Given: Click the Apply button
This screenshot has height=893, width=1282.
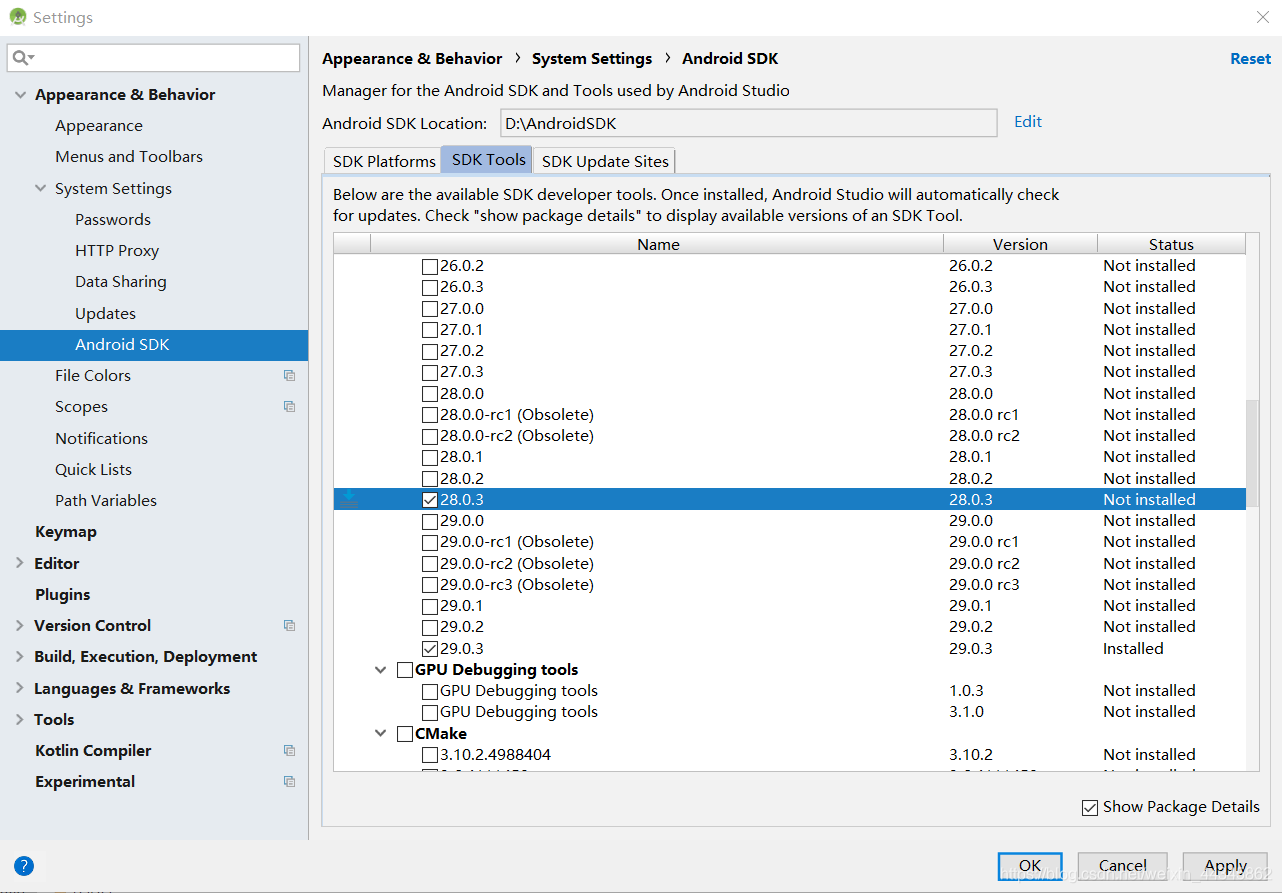Looking at the screenshot, I should click(x=1226, y=866).
